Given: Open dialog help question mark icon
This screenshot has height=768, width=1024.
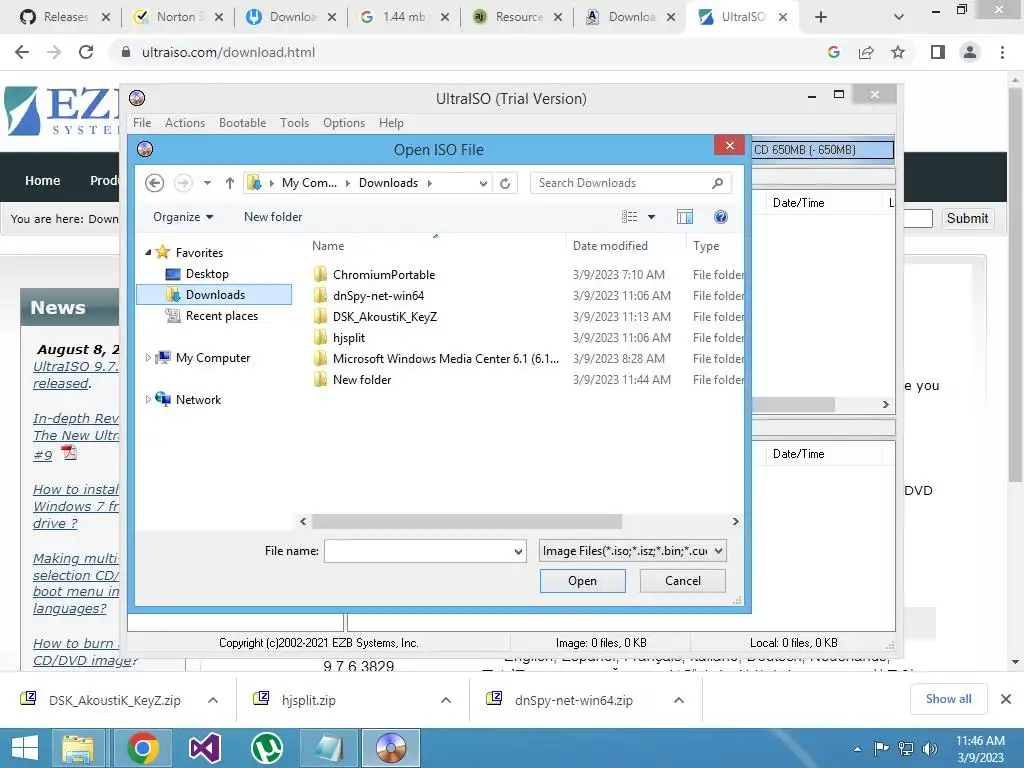Looking at the screenshot, I should click(721, 217).
